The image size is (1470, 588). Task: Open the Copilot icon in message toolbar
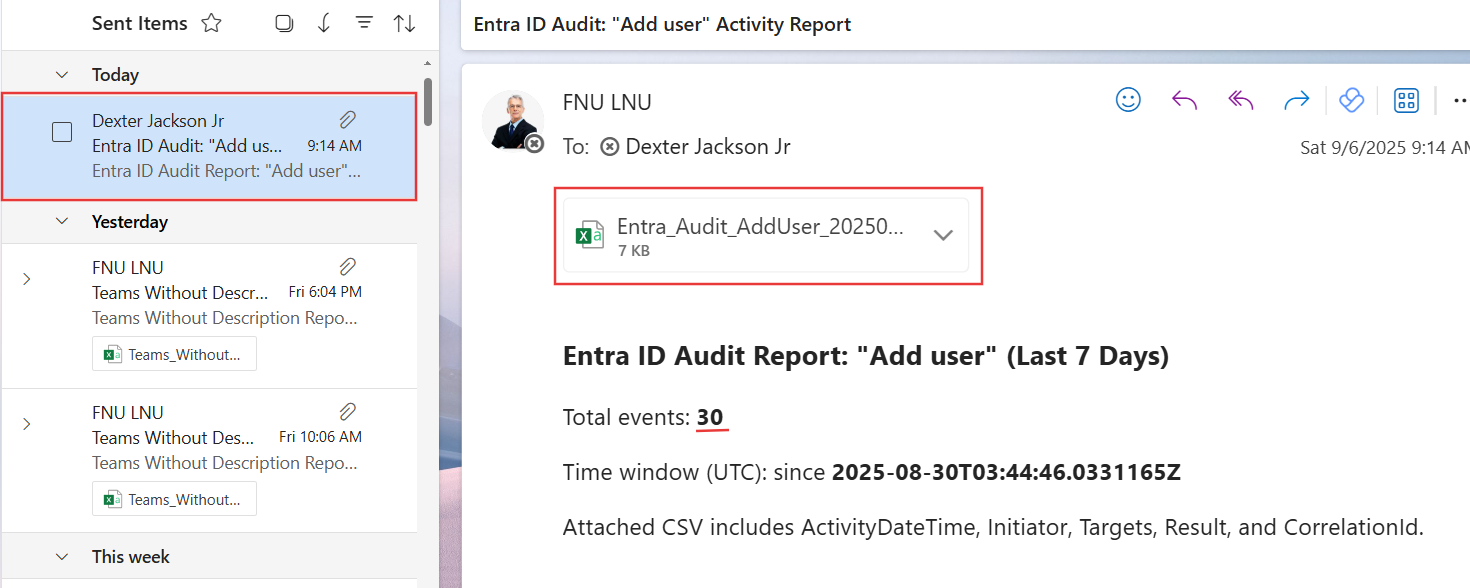[1351, 100]
